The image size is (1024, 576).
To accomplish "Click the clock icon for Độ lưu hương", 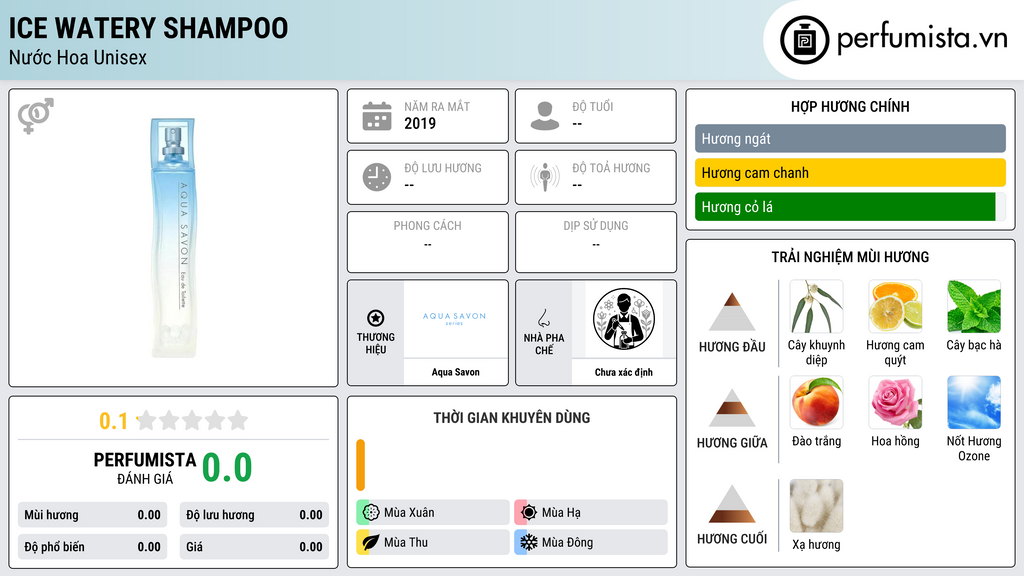I will click(x=377, y=177).
